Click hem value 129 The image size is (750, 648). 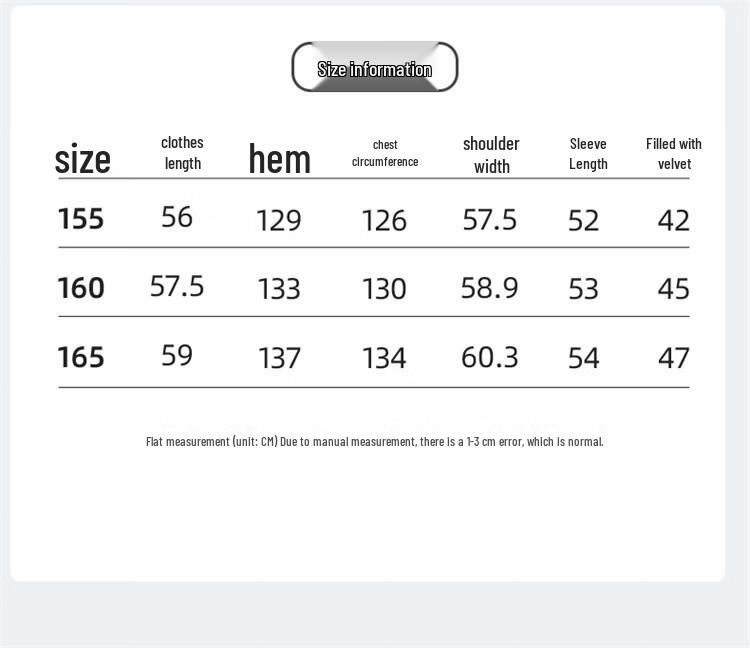tap(279, 220)
